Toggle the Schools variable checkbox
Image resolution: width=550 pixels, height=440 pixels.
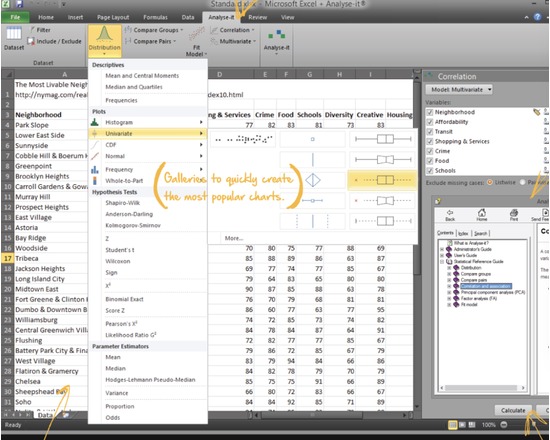[430, 171]
